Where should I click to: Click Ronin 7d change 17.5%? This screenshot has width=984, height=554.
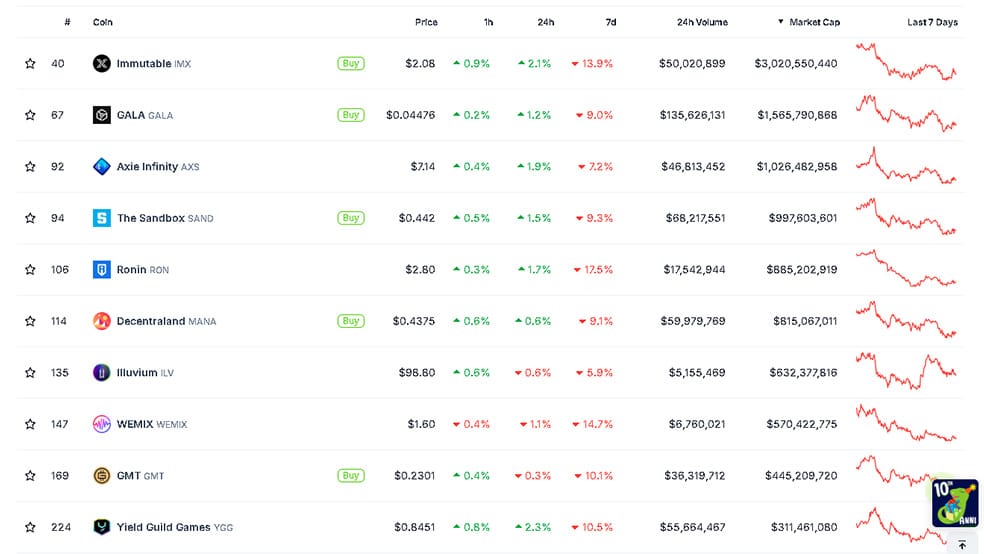click(x=593, y=269)
